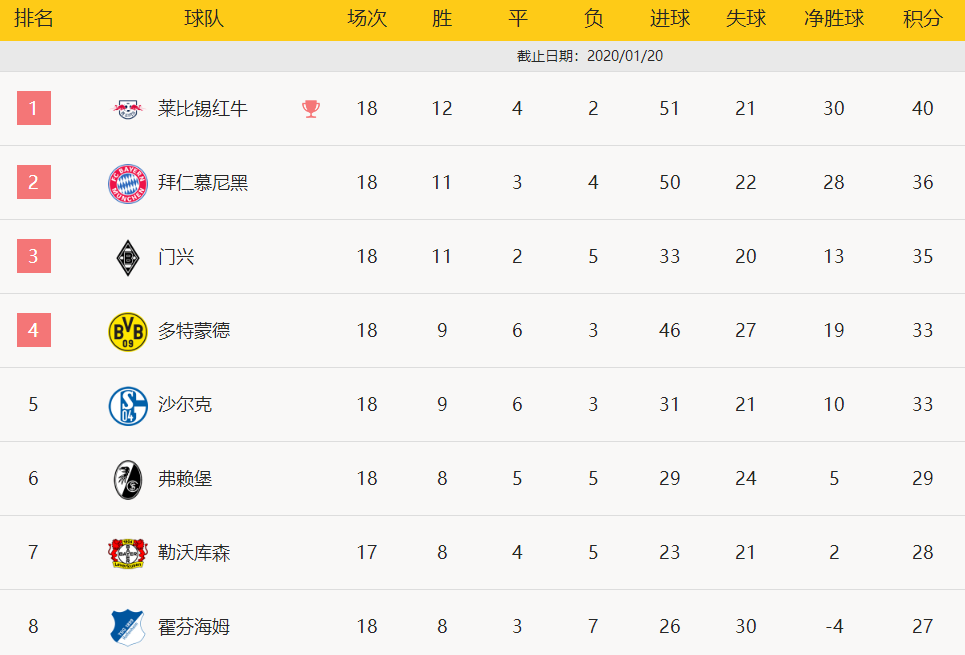The height and width of the screenshot is (655, 965).
Task: Sort by 净胜球 column header
Action: [x=834, y=18]
